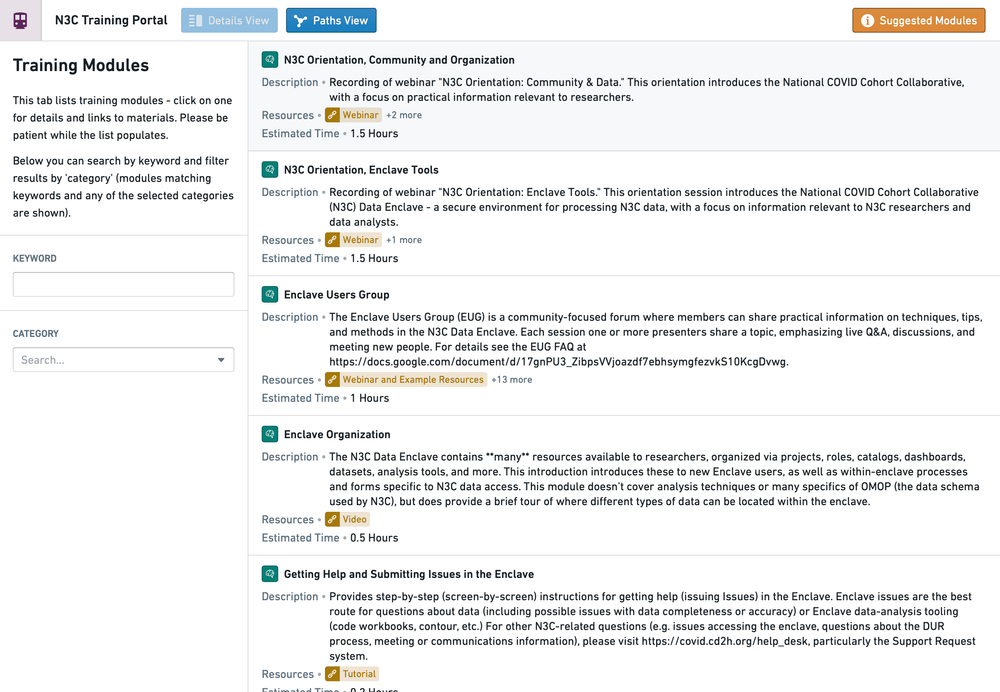Switch to Paths View
The image size is (1000, 692).
pyautogui.click(x=331, y=21)
